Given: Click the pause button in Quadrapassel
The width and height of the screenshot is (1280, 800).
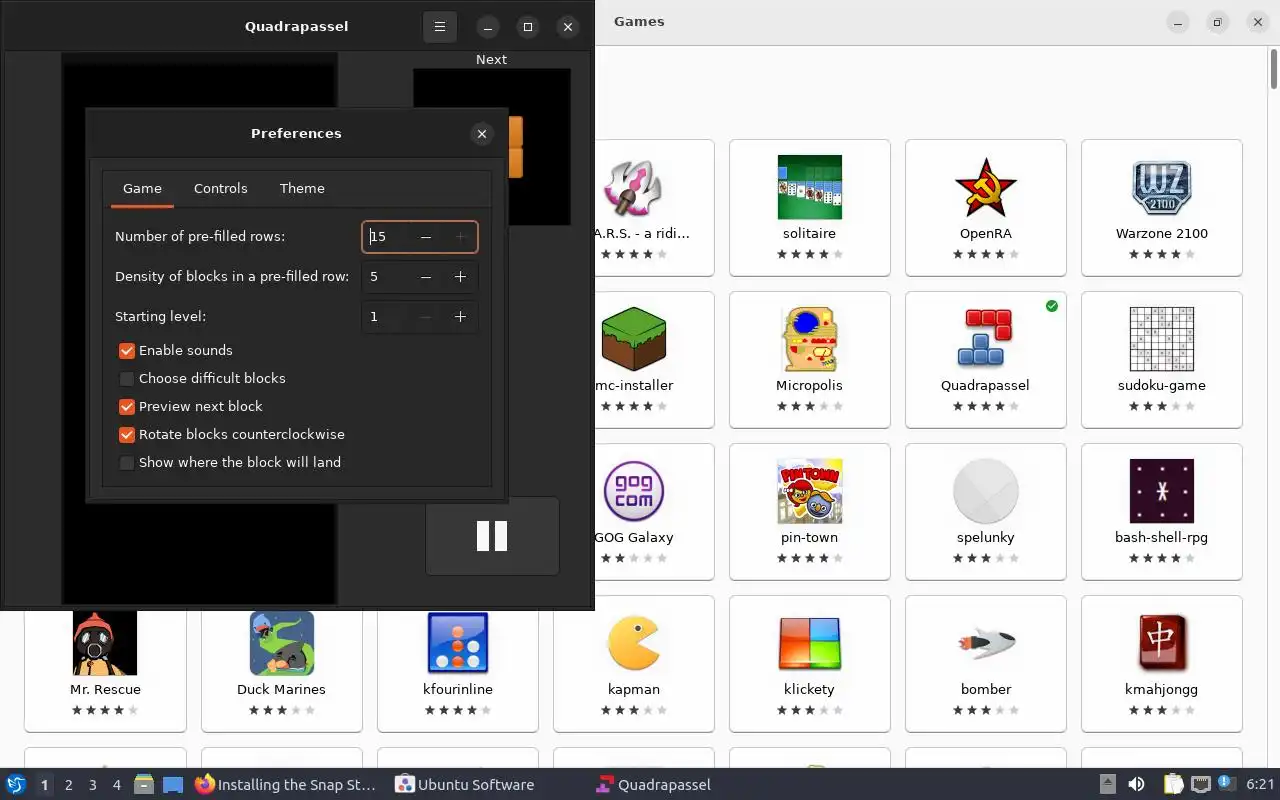Looking at the screenshot, I should point(492,536).
